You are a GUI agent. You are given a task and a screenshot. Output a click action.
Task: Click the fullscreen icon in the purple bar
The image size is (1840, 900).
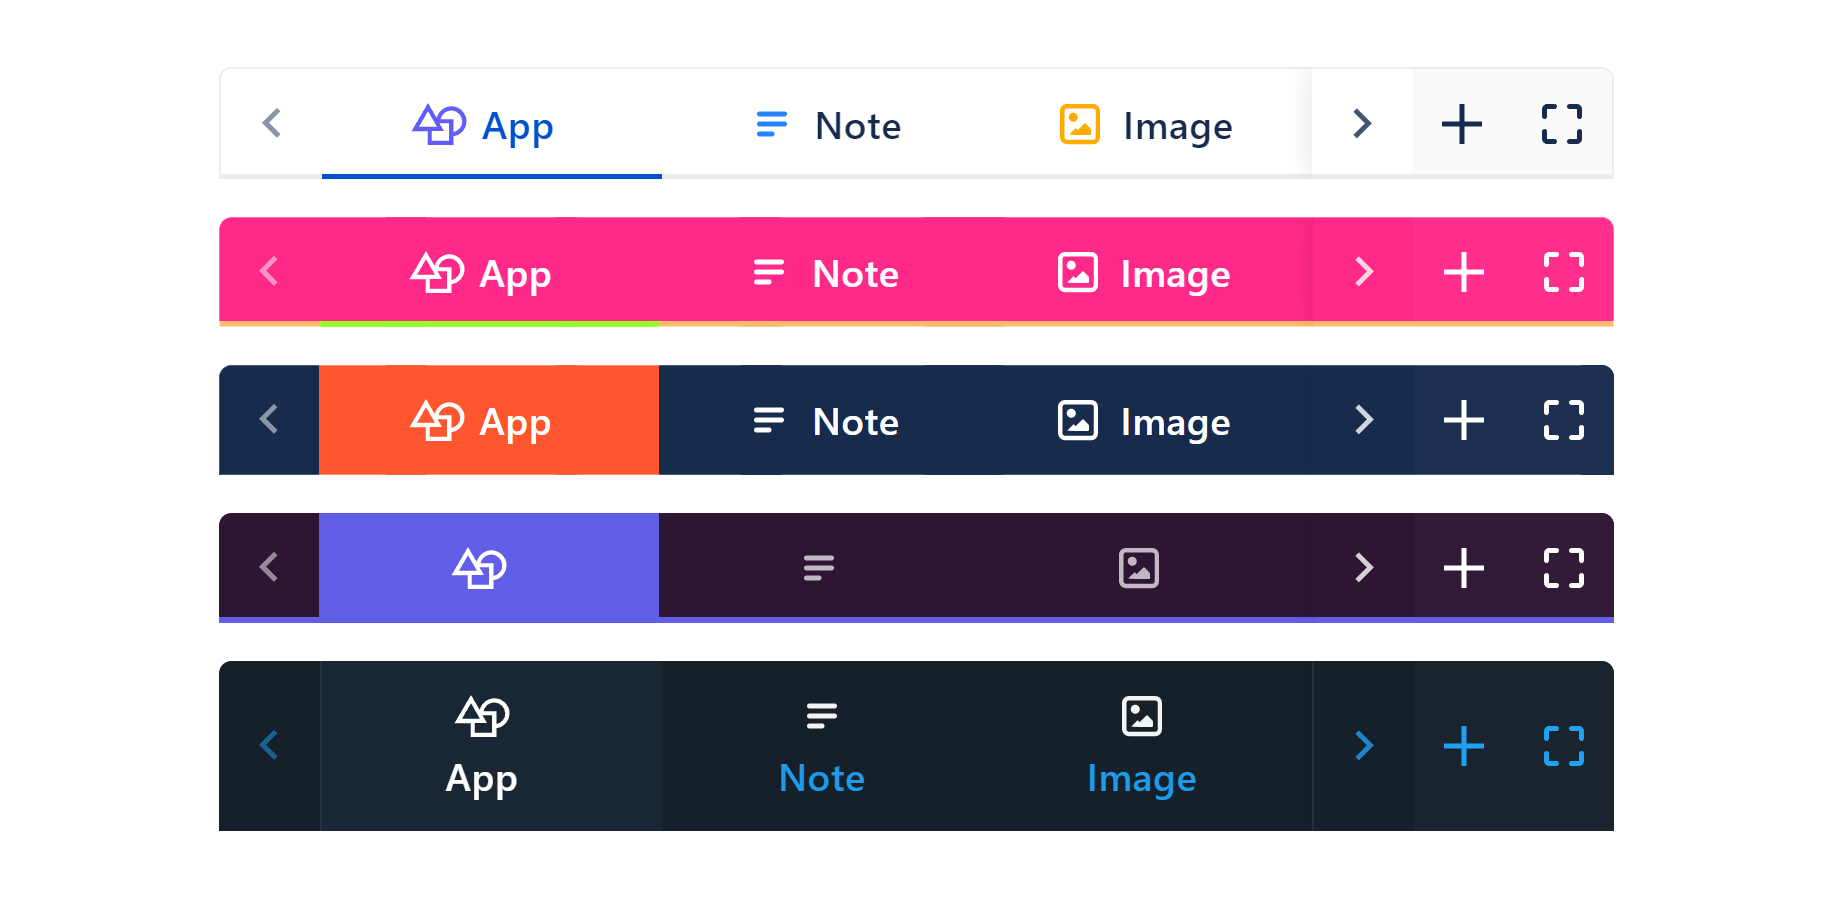pos(1562,566)
